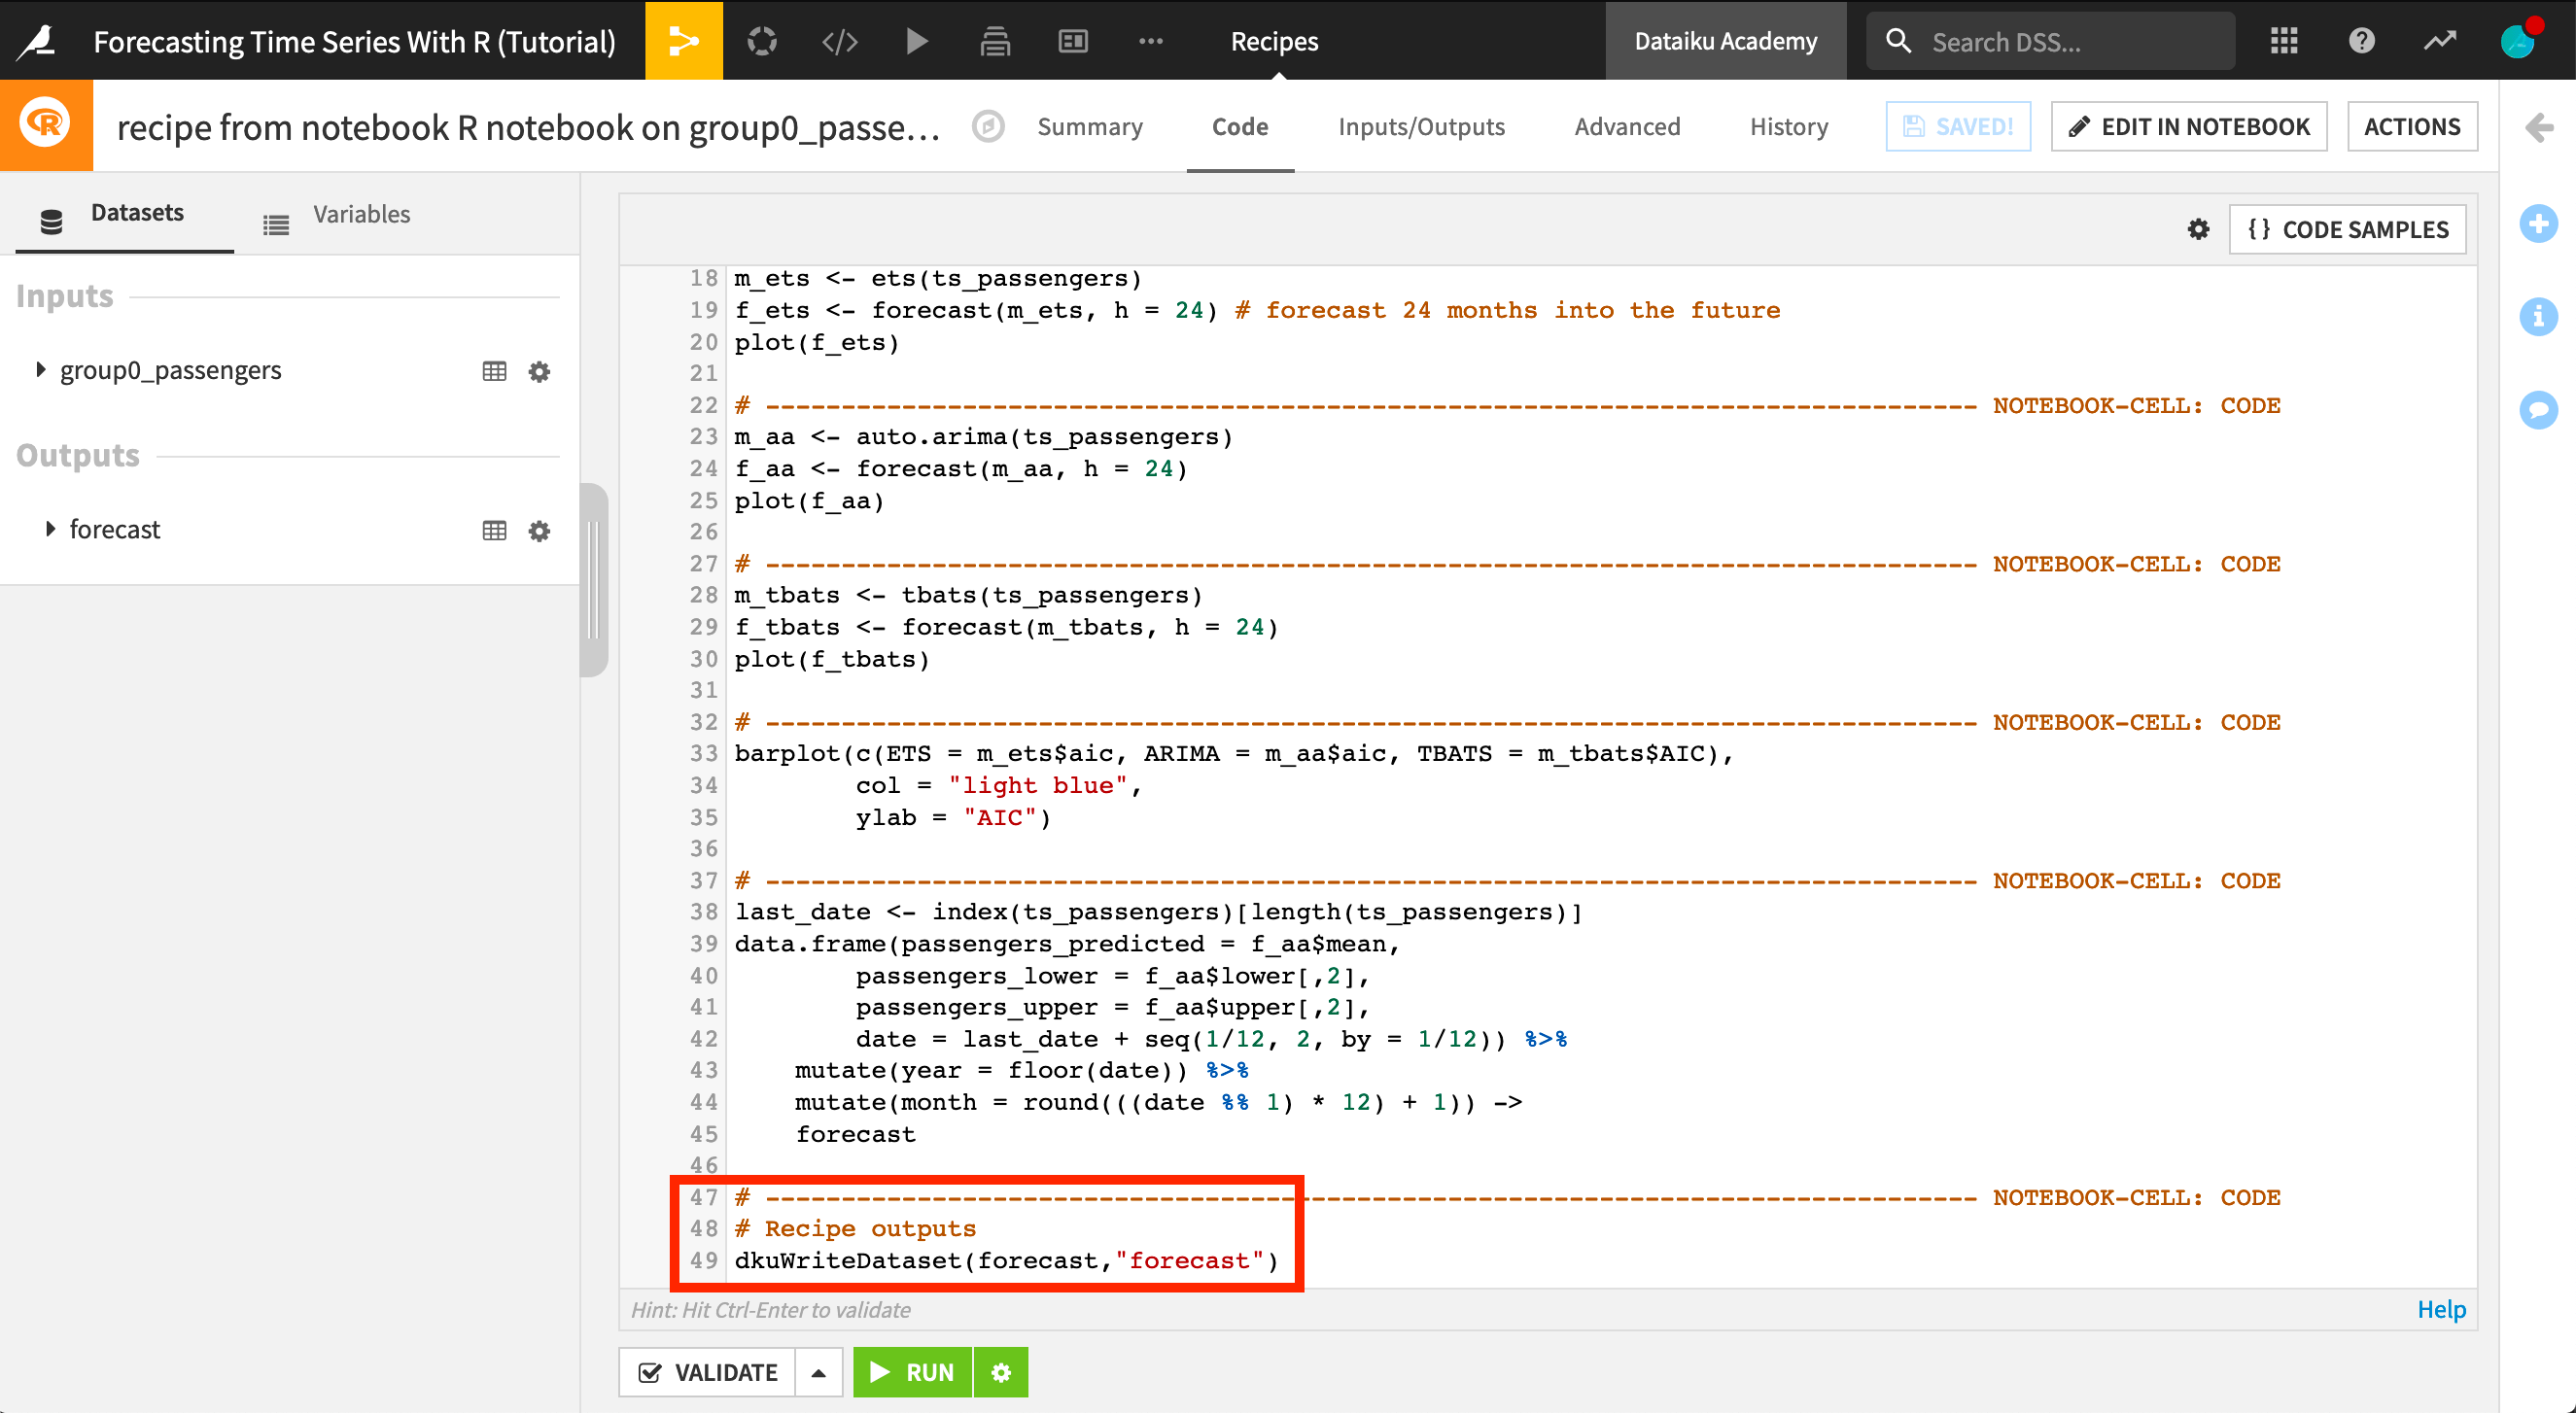Open the user profile avatar
2576x1413 pixels.
coord(2518,41)
